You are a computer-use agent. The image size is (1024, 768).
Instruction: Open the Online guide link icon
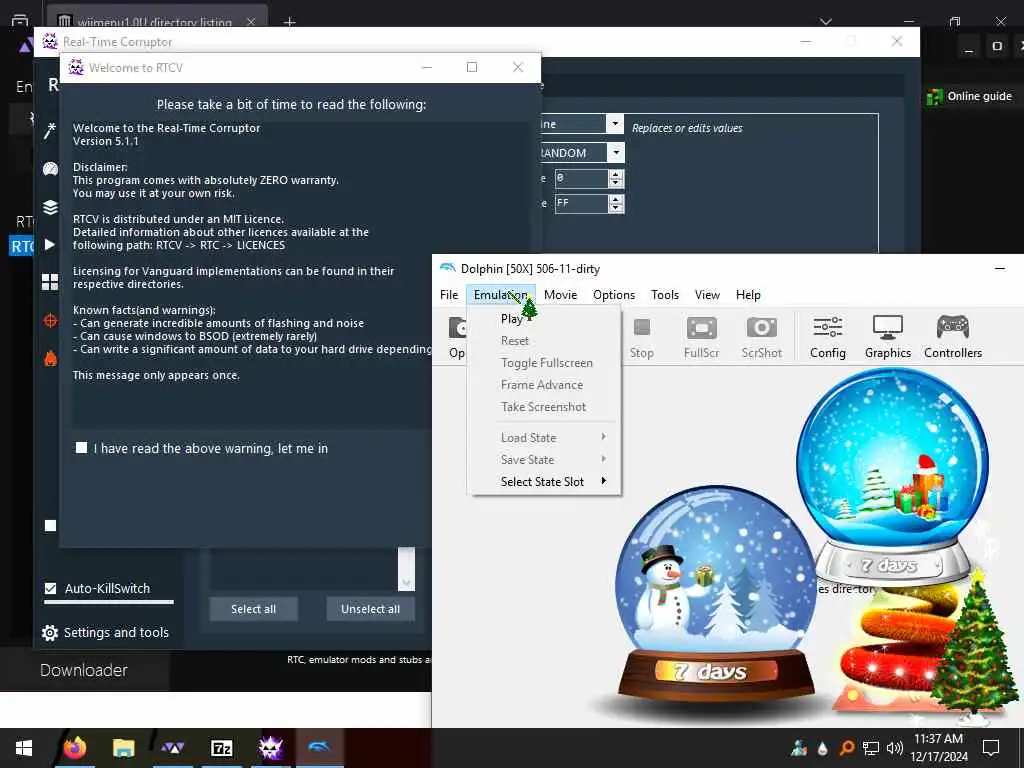[x=935, y=97]
